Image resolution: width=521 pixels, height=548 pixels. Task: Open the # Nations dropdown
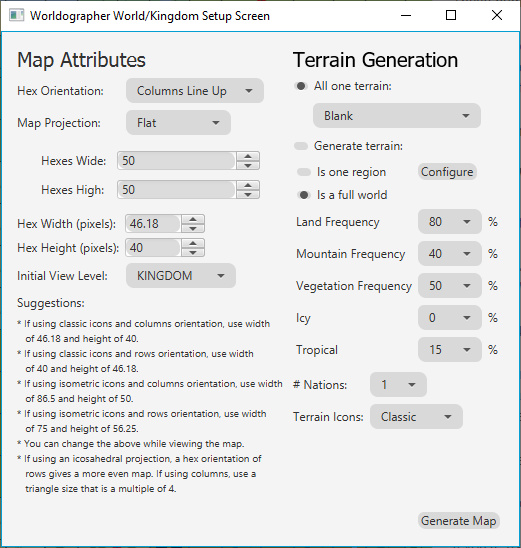(x=398, y=385)
